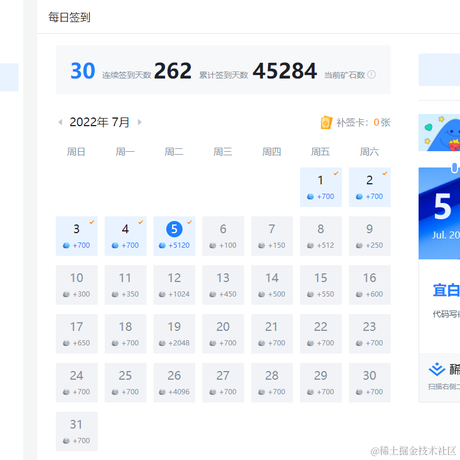Click the cumulative sign-in count 262

[173, 71]
